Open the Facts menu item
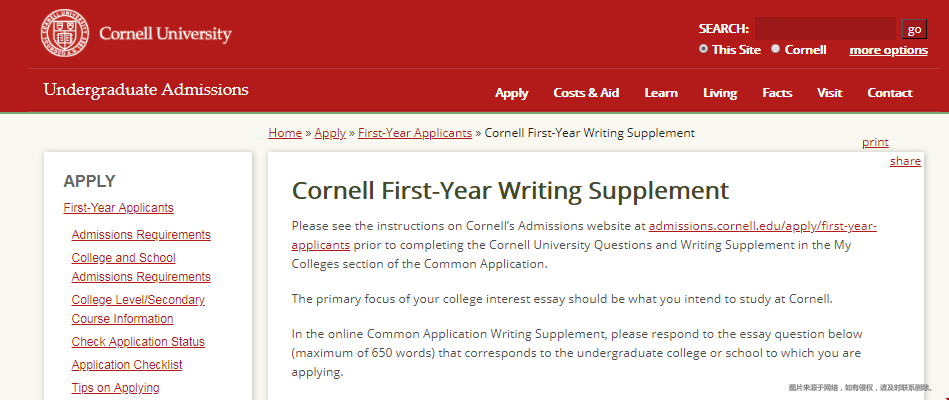Image resolution: width=949 pixels, height=400 pixels. pyautogui.click(x=777, y=93)
